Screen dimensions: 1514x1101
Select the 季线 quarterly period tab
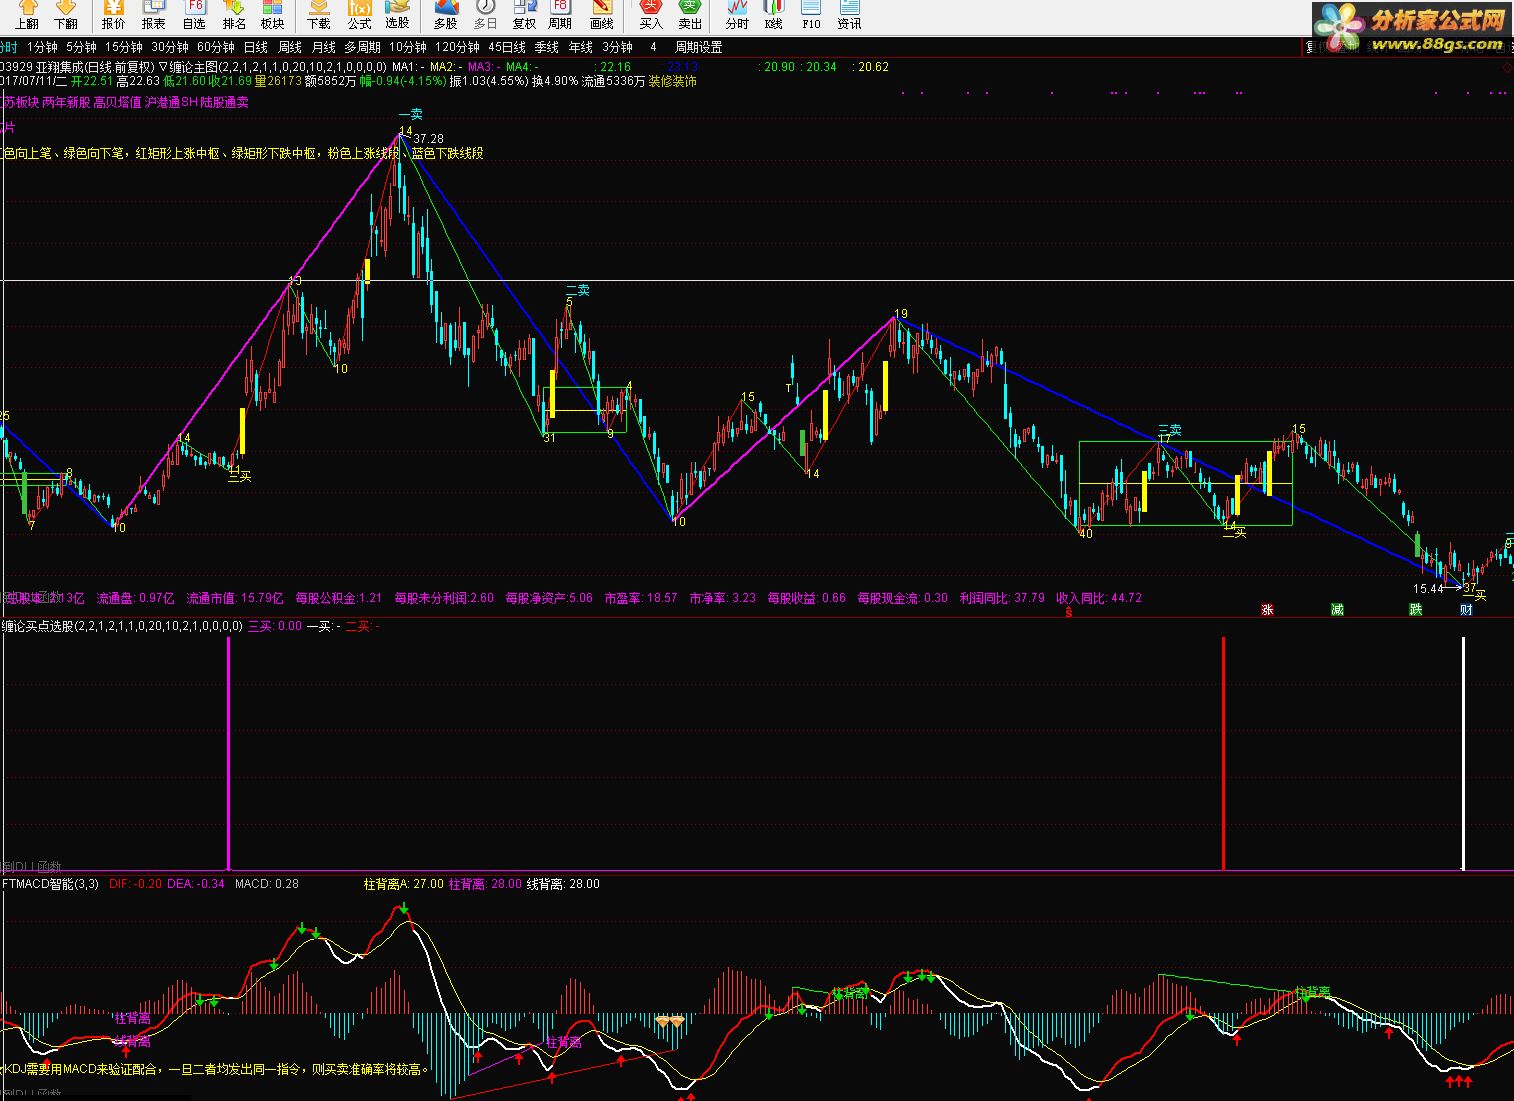coord(546,47)
